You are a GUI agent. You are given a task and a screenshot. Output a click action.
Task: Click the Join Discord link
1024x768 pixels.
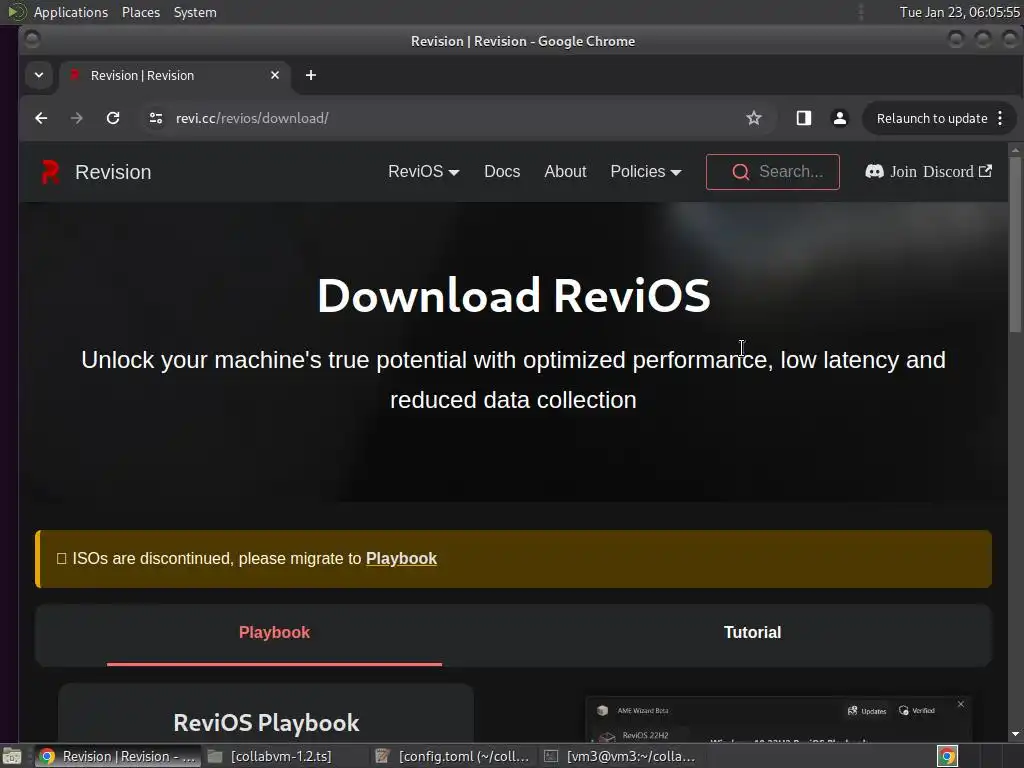pos(928,171)
